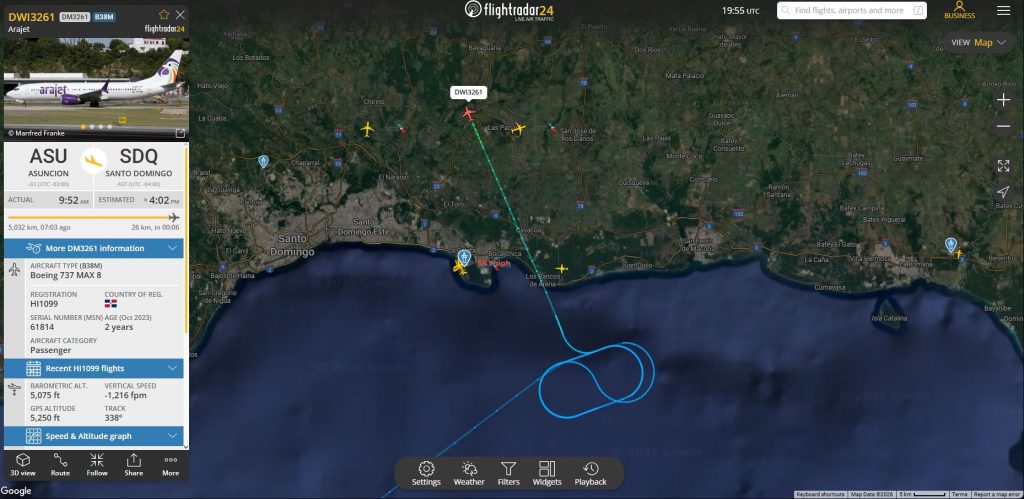1024x499 pixels.
Task: Share this DWI3261 flight
Action: coord(133,464)
